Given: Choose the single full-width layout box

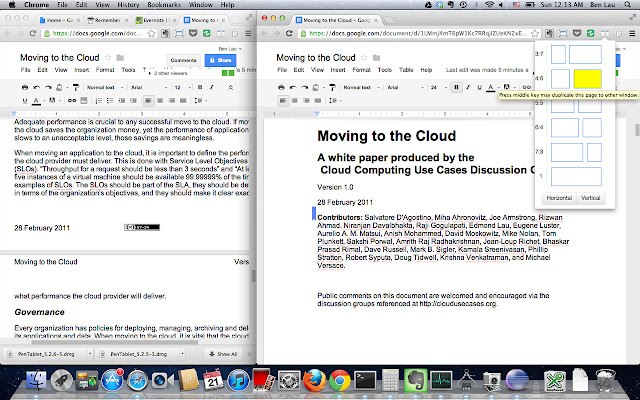Looking at the screenshot, I should tap(576, 176).
